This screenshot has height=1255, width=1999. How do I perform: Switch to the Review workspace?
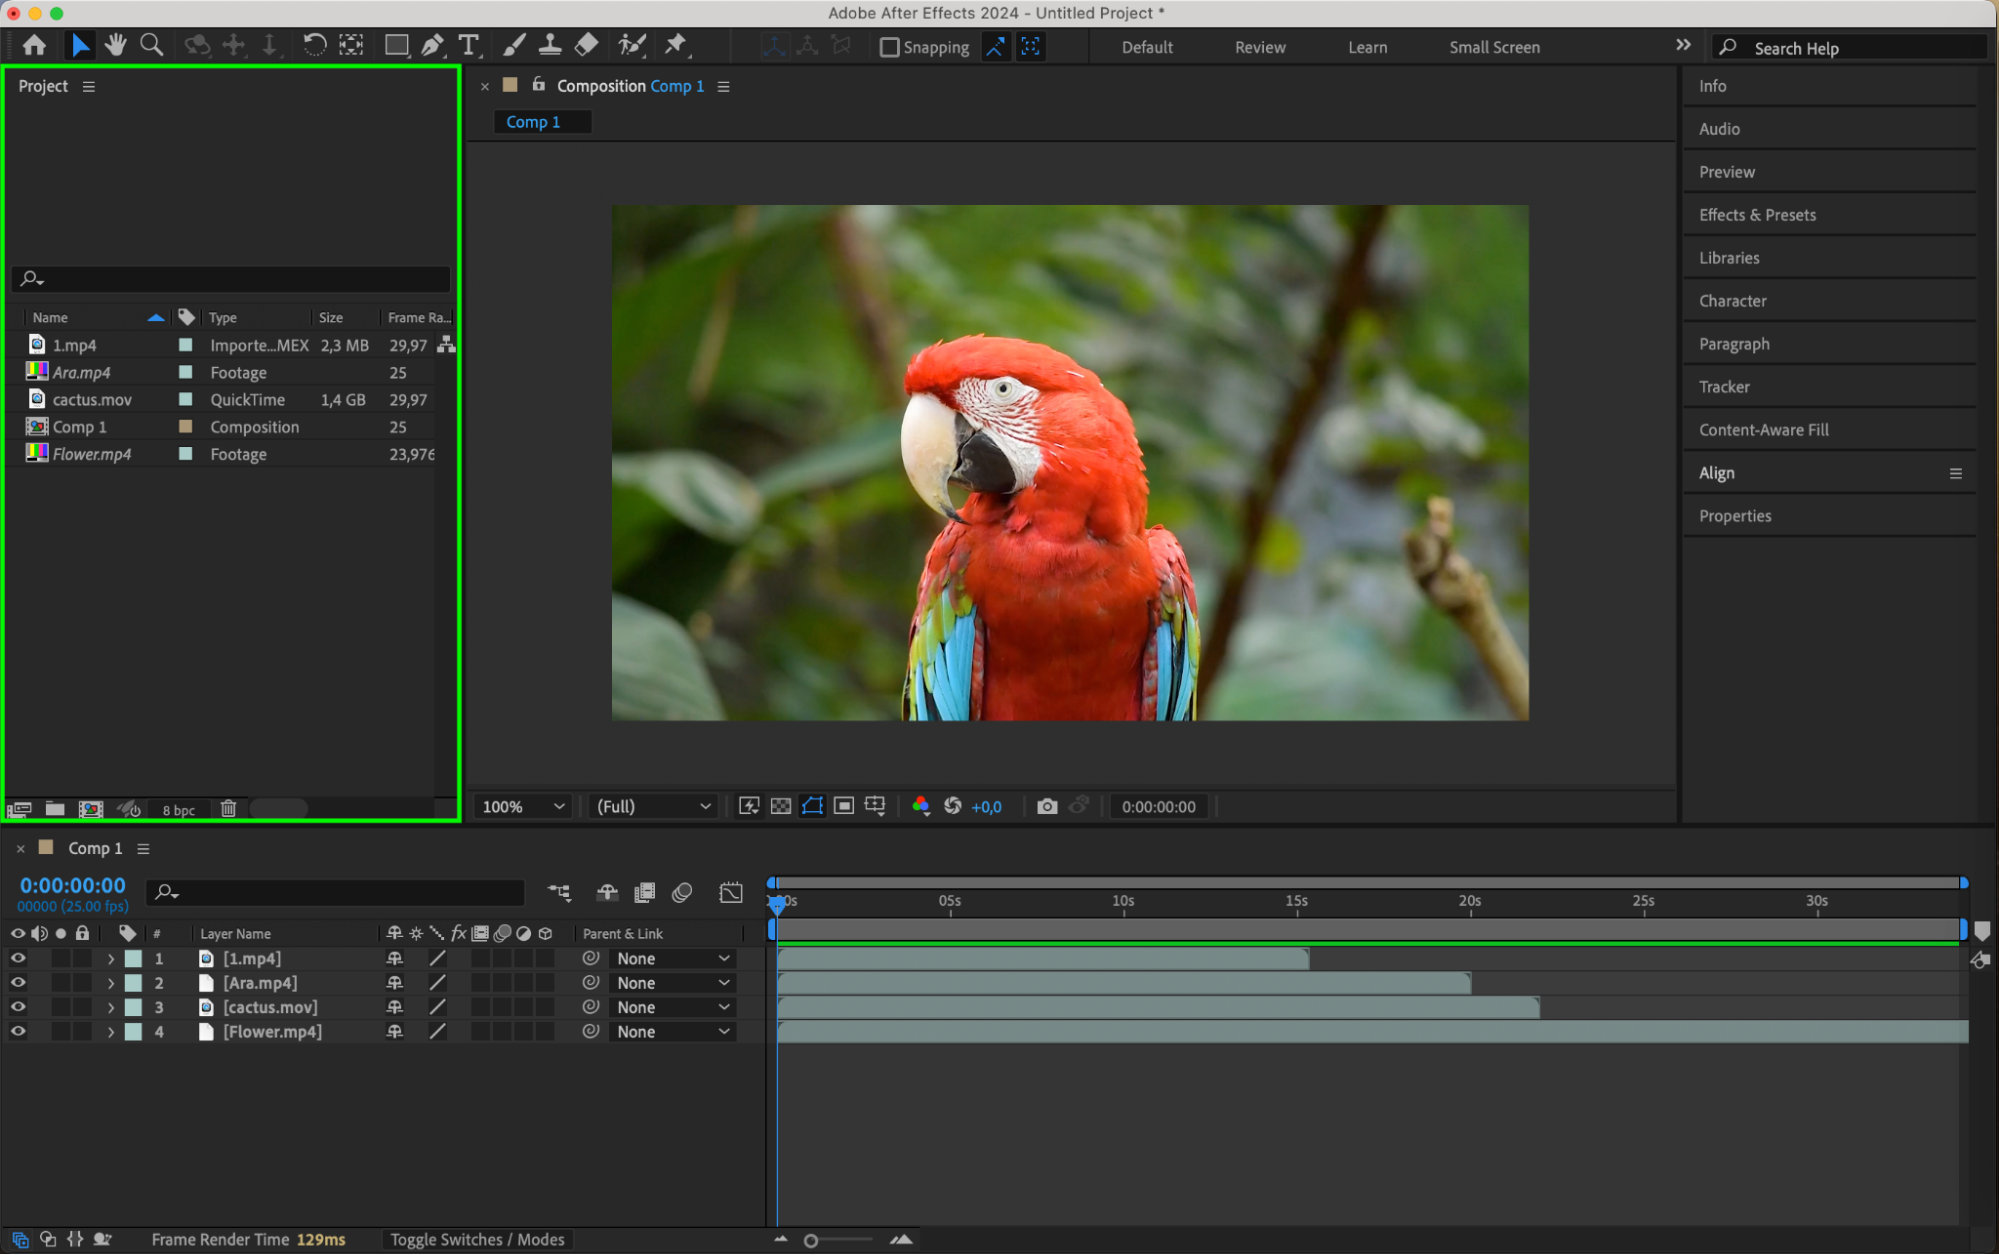(1259, 47)
